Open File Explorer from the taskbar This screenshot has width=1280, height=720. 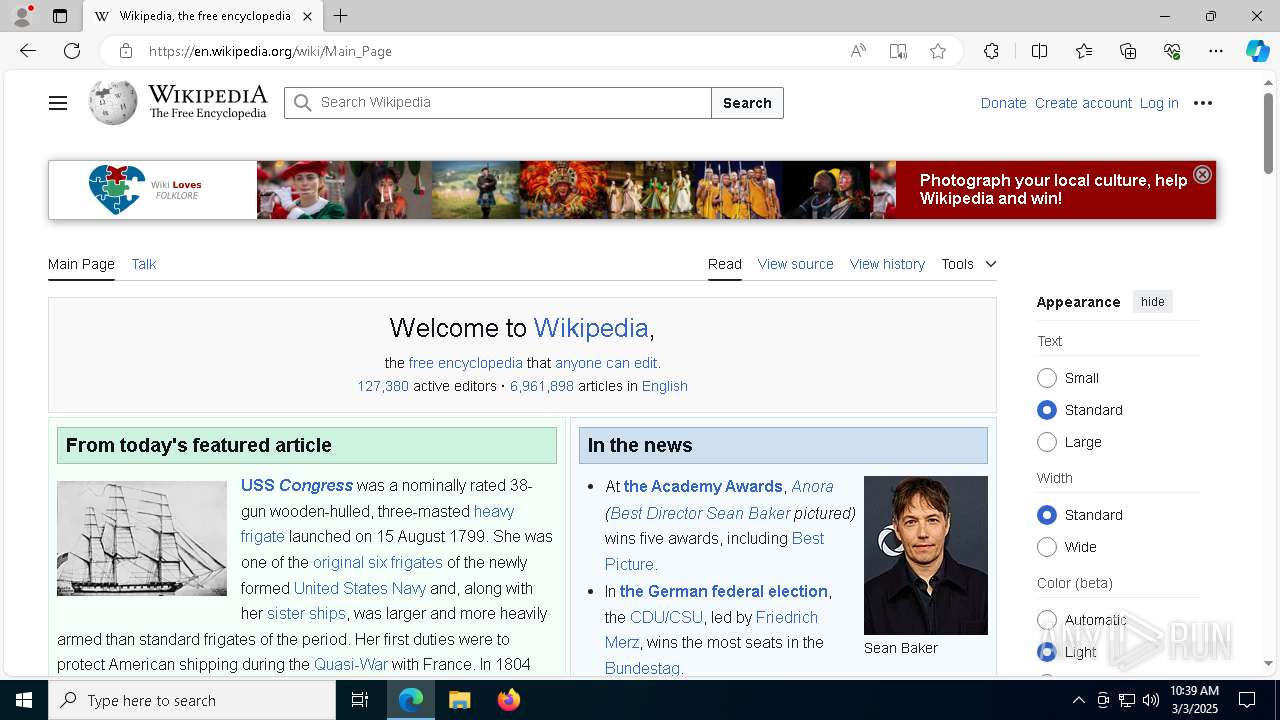[x=460, y=700]
